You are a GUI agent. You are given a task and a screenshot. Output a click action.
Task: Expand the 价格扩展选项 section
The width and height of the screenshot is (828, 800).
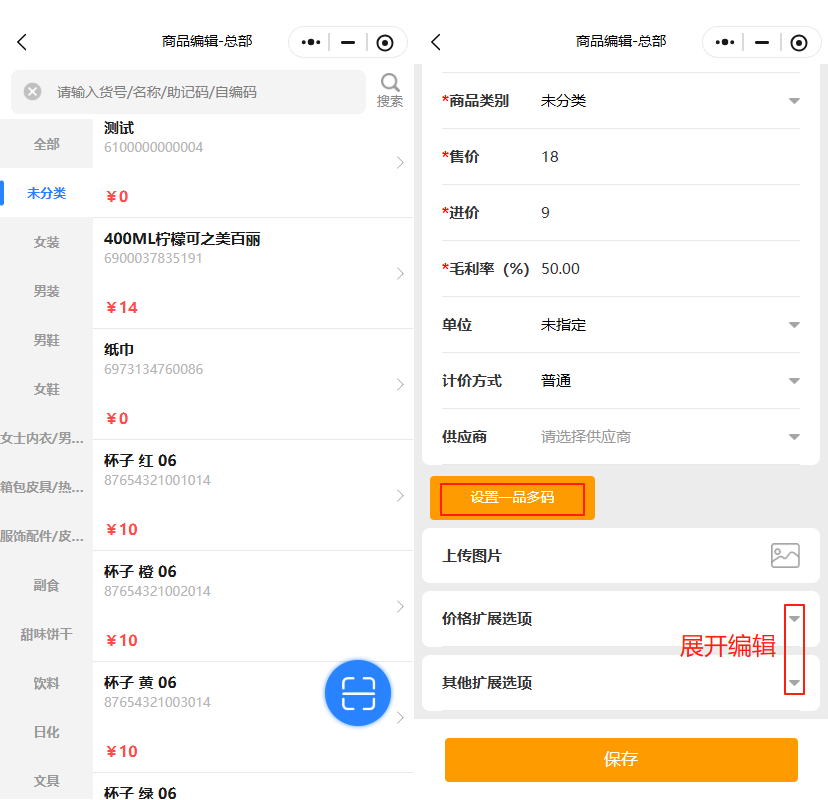pos(794,619)
